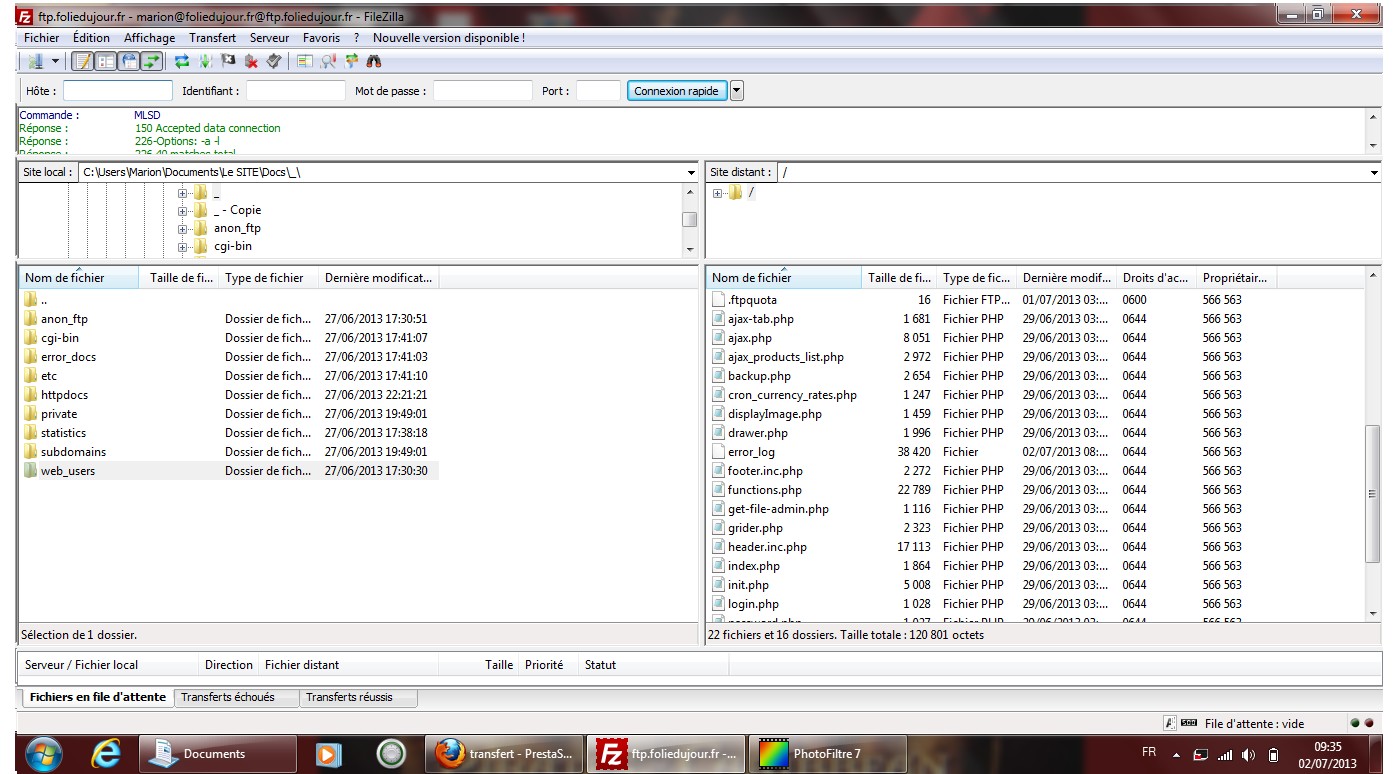1400x774 pixels.
Task: Click remote file list vertical scrollbar
Action: 1372,494
